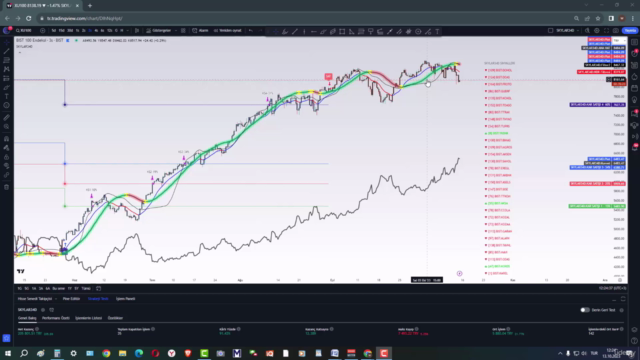Select the price label pin tool
Screen dimensions: 640x360
tap(371, 31)
